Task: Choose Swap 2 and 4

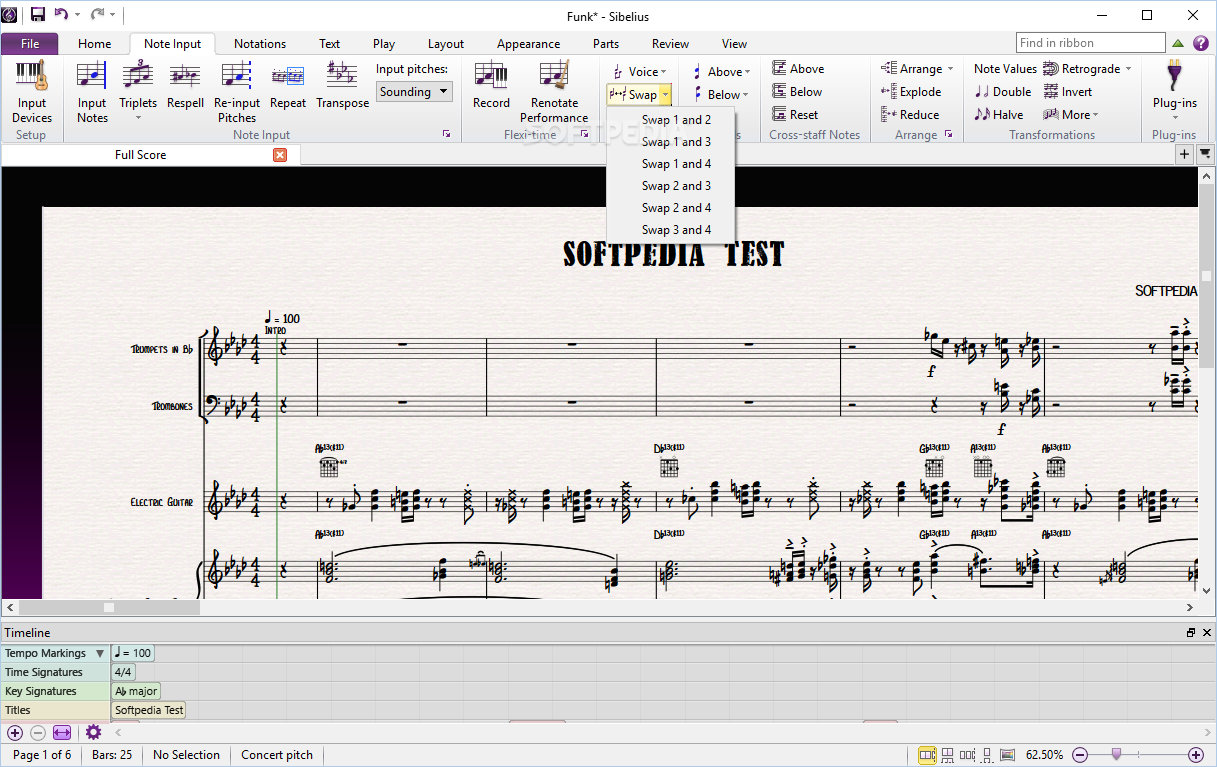Action: pos(676,208)
